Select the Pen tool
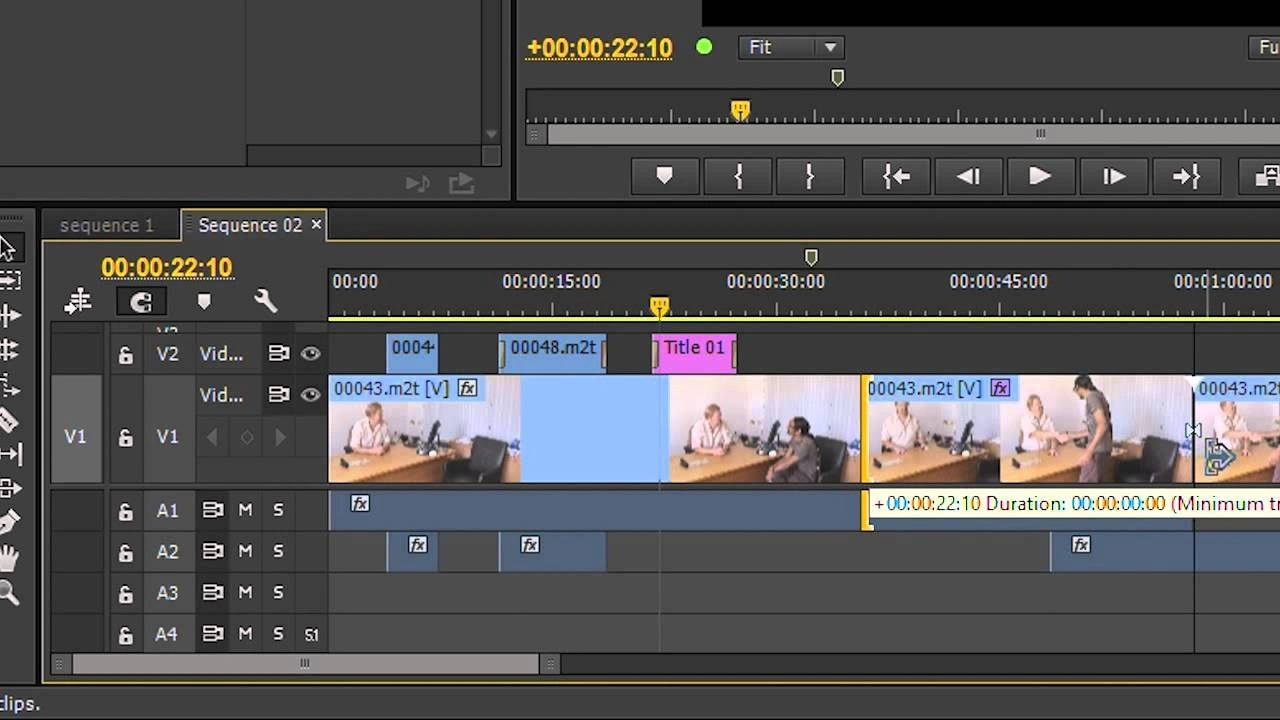Screen dimensions: 1280x720 (x=8, y=523)
